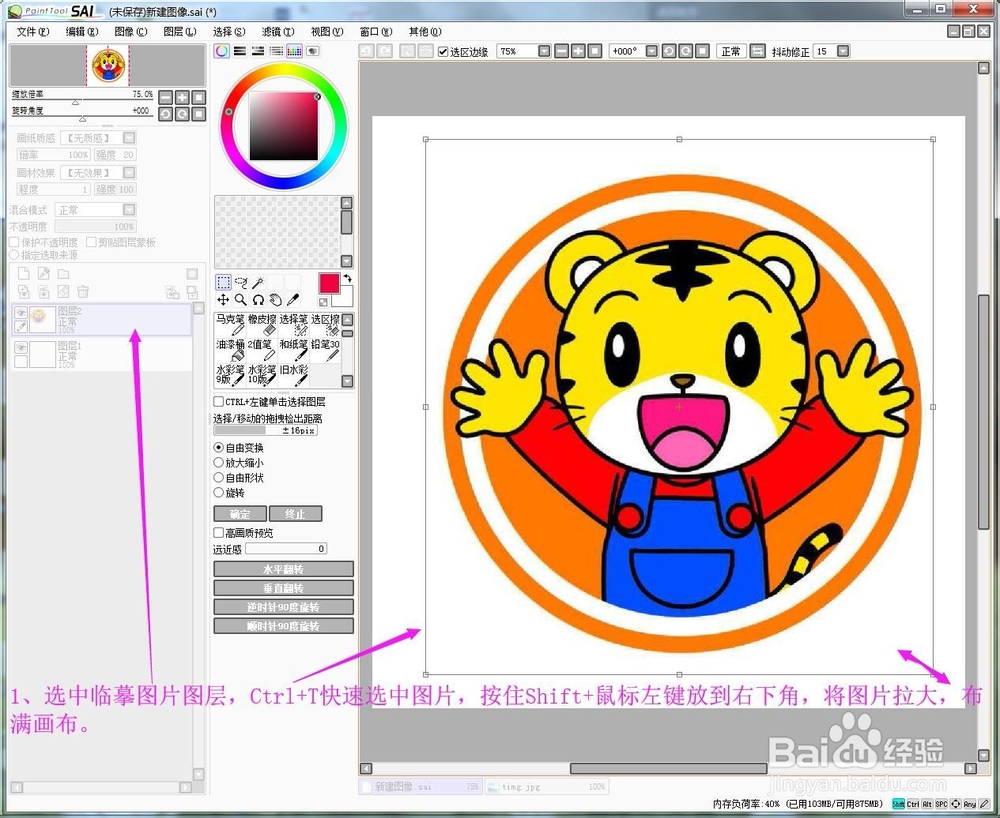This screenshot has width=1000, height=818.
Task: Choose the 橡皮擦 eraser brush
Action: pyautogui.click(x=261, y=325)
